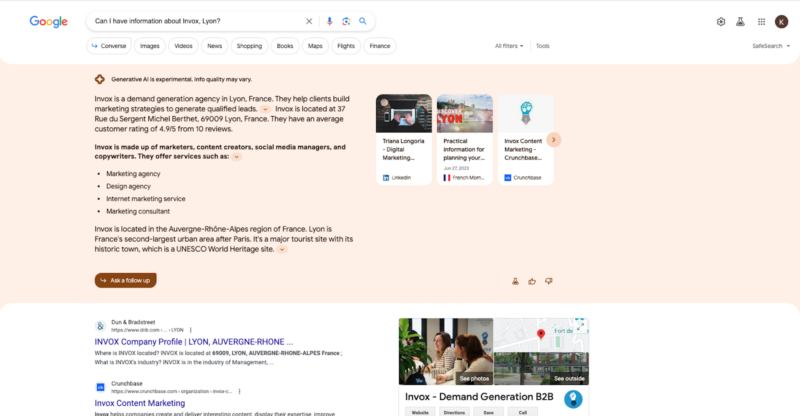Expand the map in knowledge panel

pos(580,325)
